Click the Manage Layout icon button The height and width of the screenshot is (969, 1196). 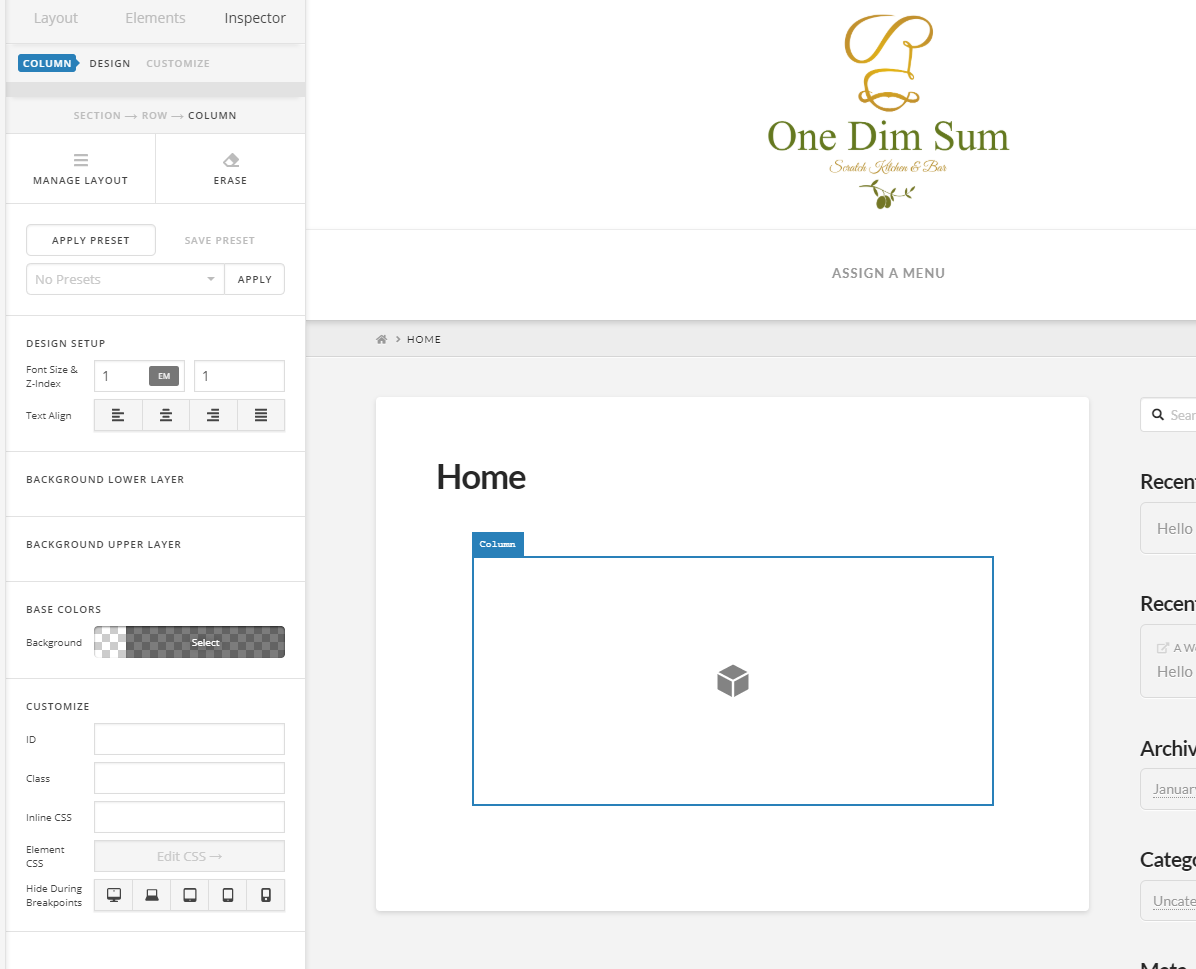81,160
